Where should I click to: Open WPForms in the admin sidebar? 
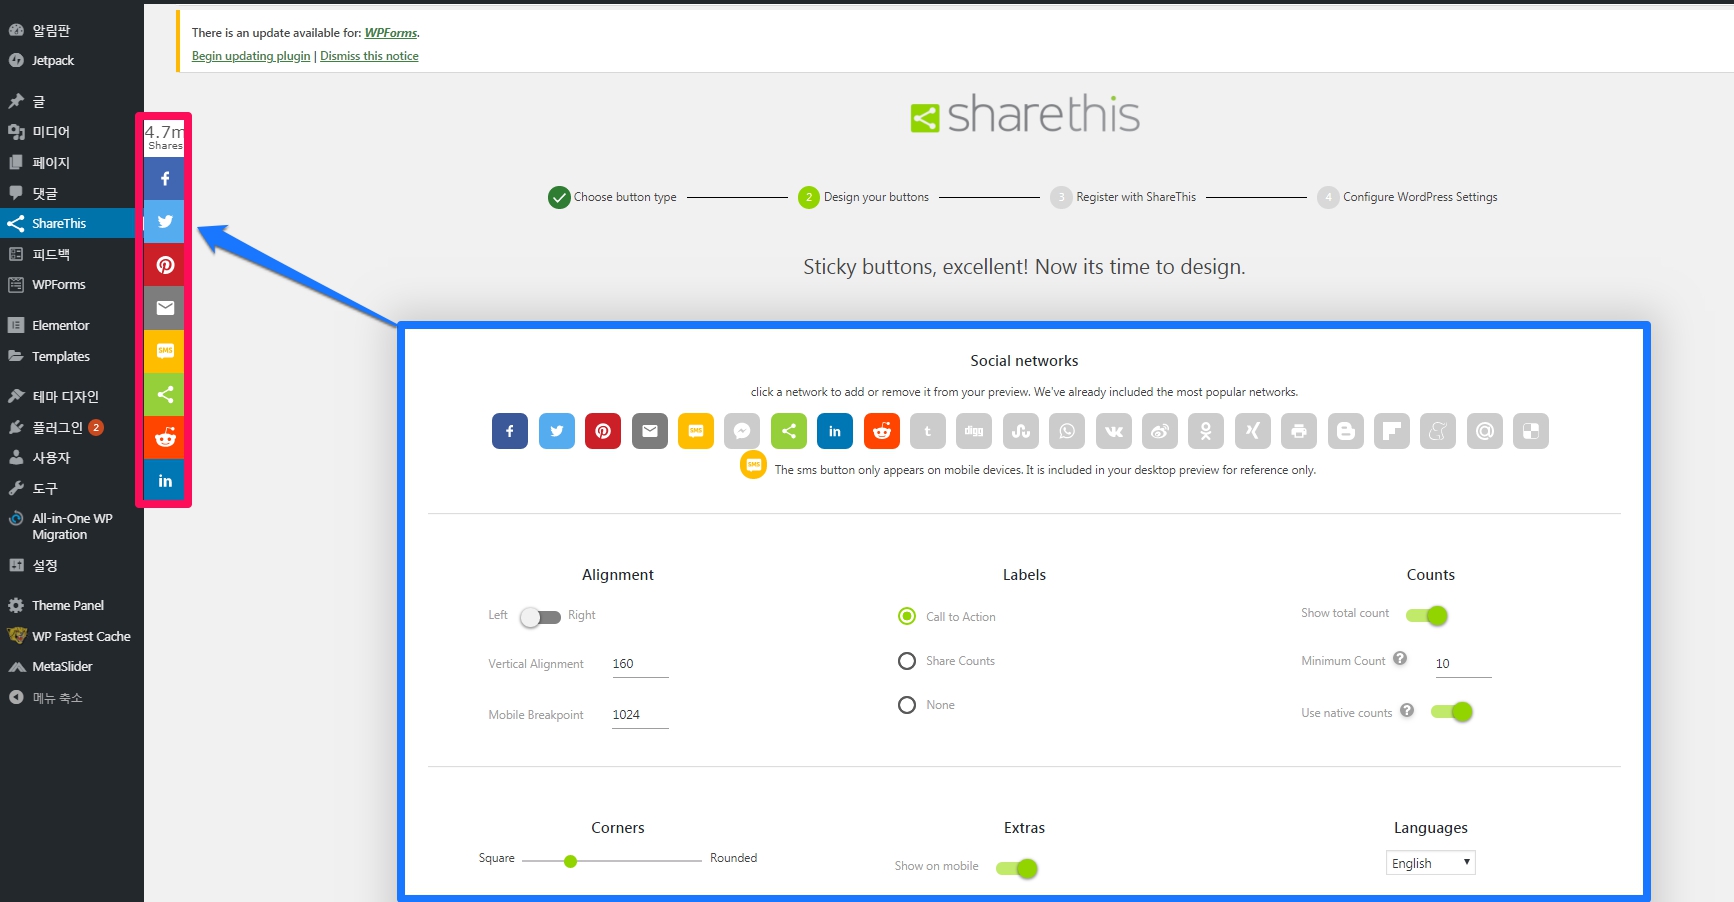click(x=58, y=284)
